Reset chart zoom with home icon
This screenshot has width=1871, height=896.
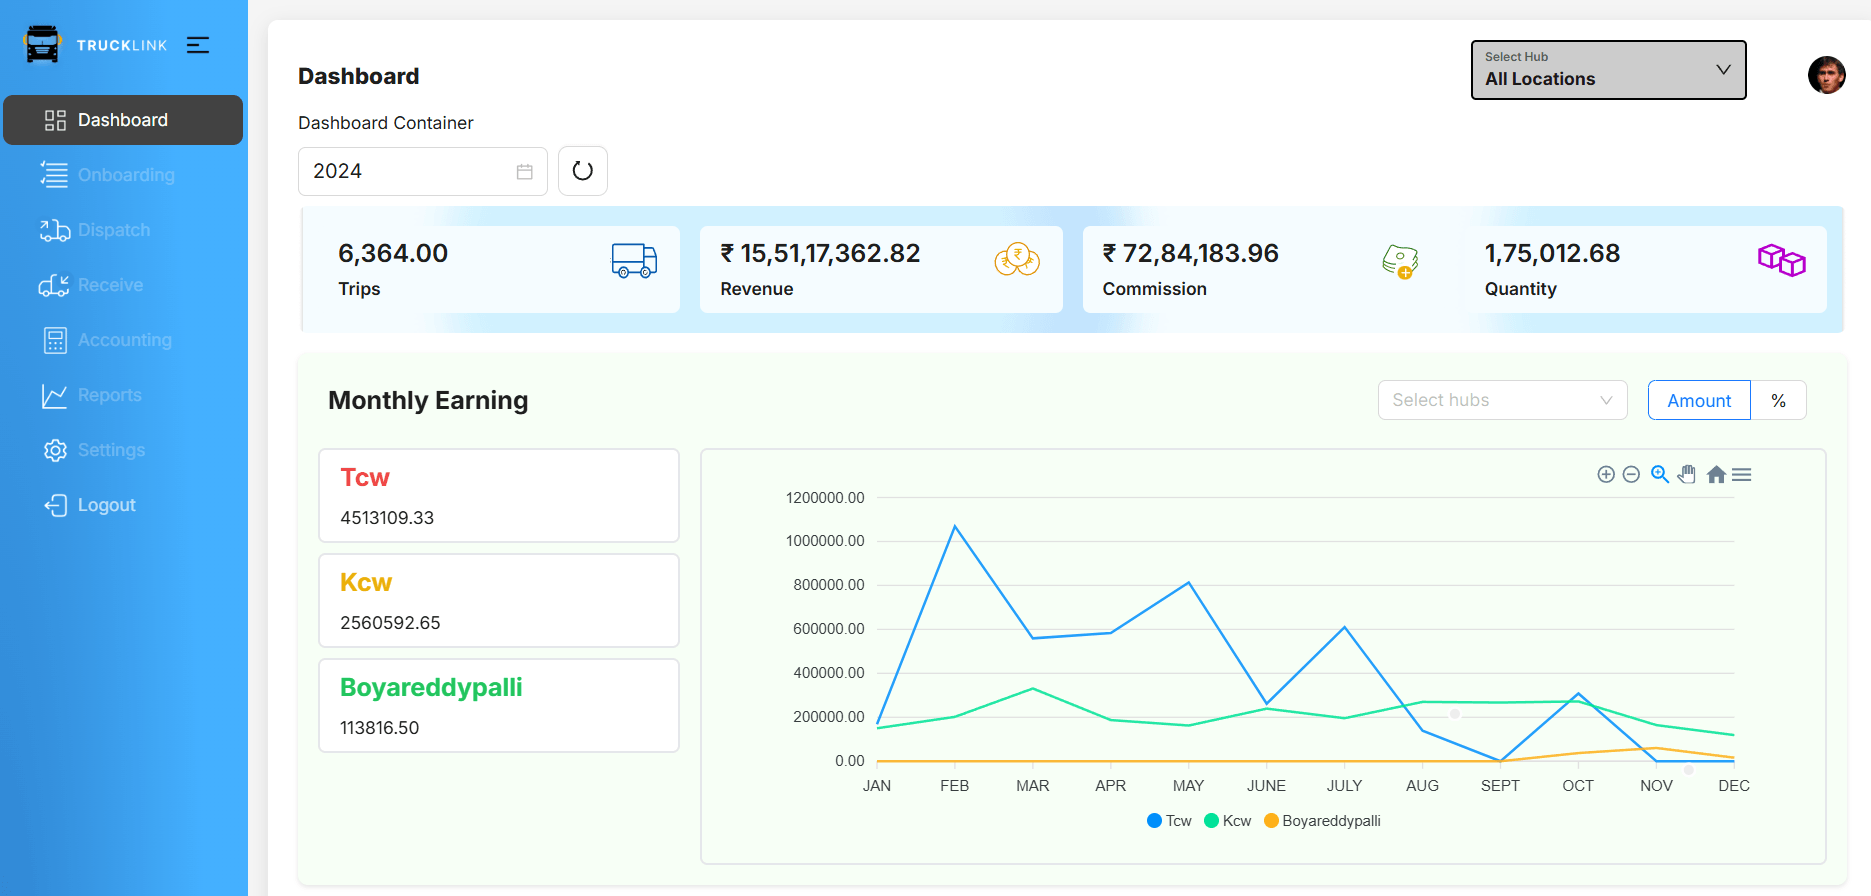tap(1716, 474)
